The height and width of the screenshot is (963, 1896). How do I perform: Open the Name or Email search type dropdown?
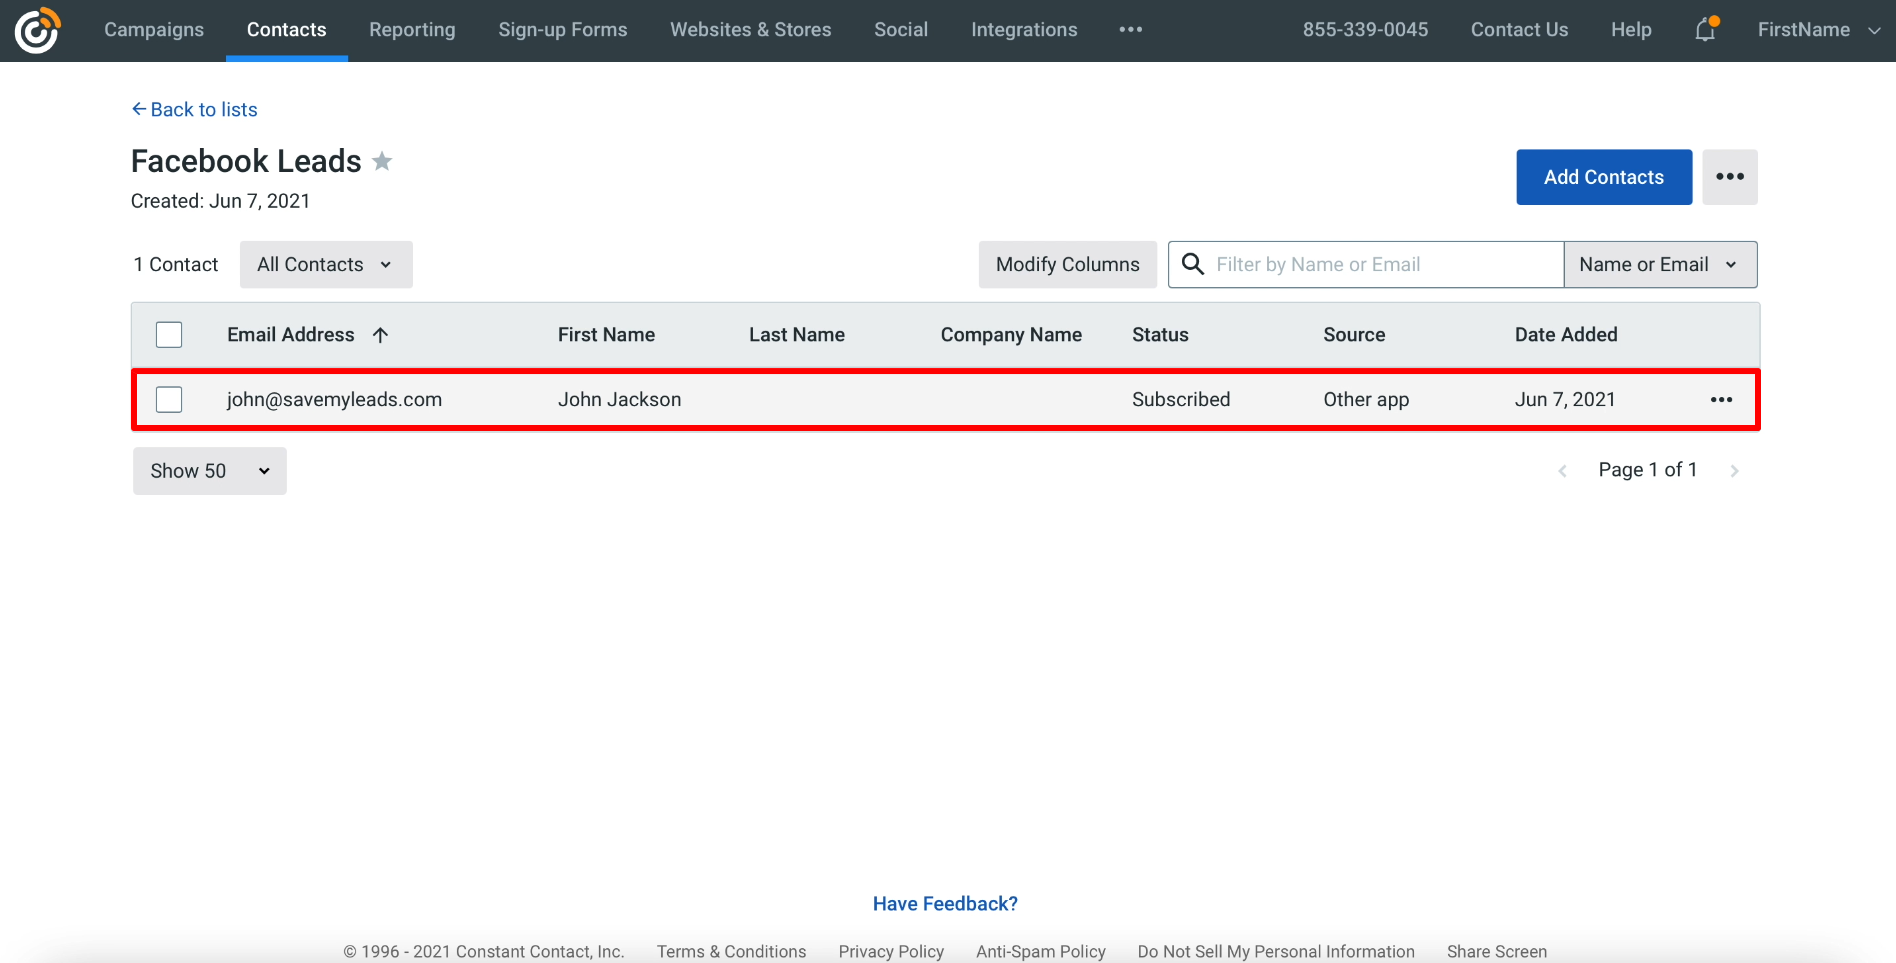point(1660,265)
